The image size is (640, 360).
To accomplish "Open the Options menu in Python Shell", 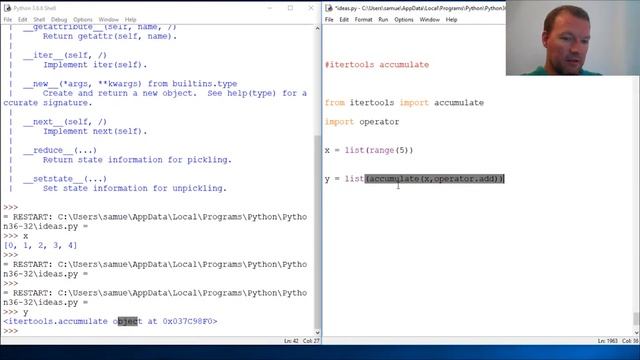I will pyautogui.click(x=83, y=20).
